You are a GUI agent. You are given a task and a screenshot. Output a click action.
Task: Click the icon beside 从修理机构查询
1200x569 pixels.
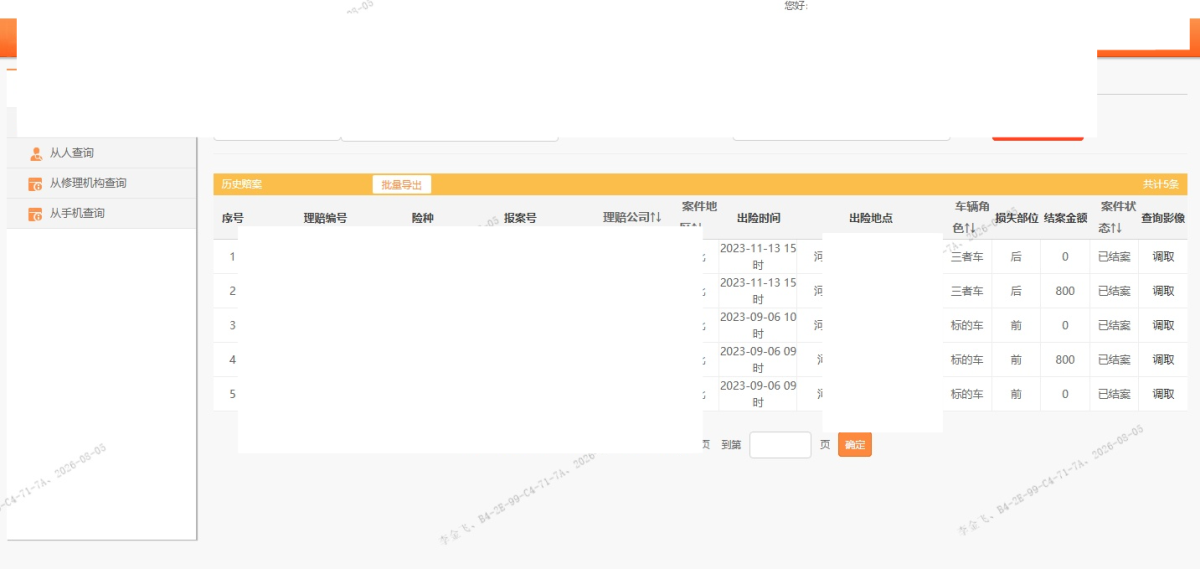[x=36, y=183]
